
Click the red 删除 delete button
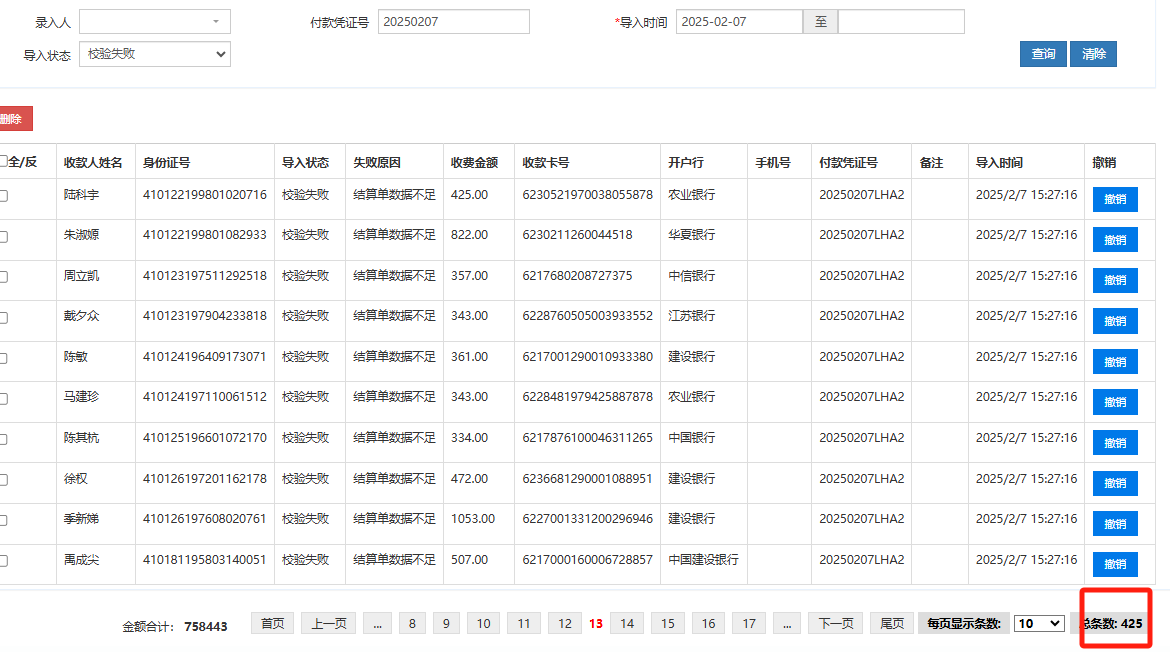14,119
